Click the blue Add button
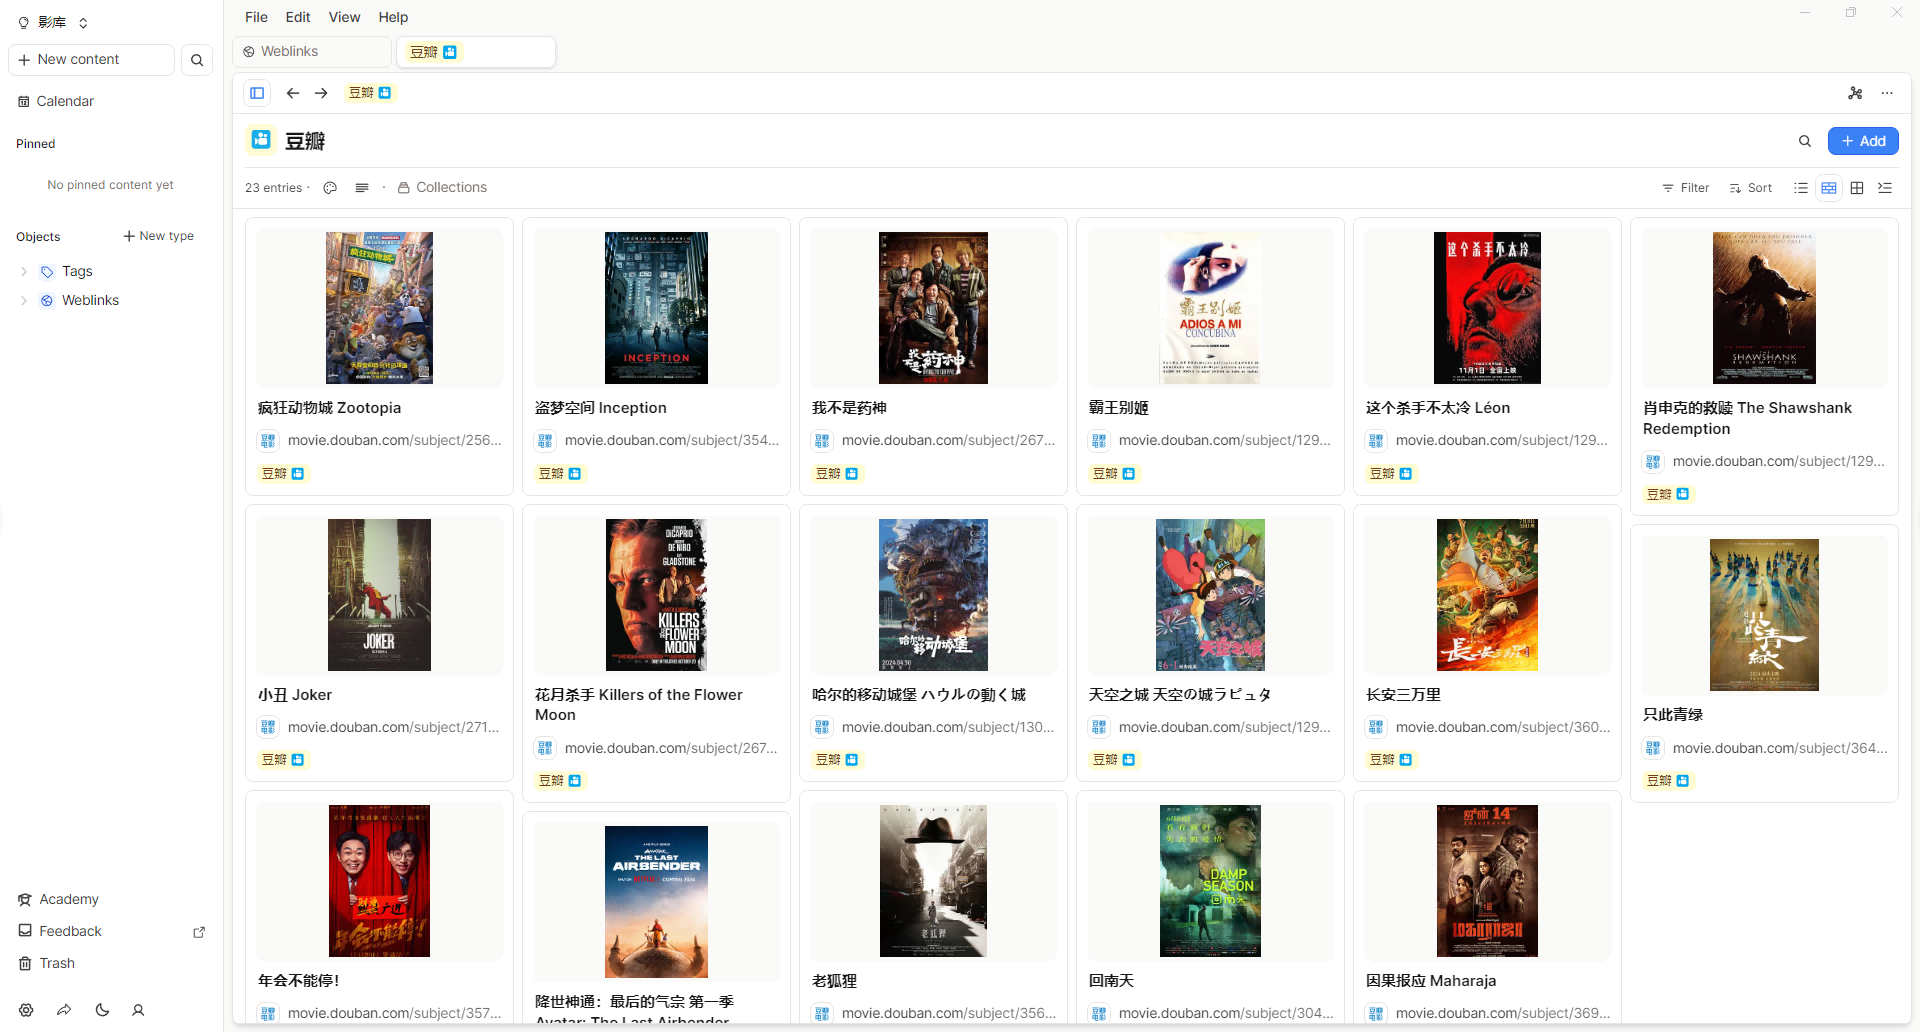The height and width of the screenshot is (1032, 1920). (1862, 141)
